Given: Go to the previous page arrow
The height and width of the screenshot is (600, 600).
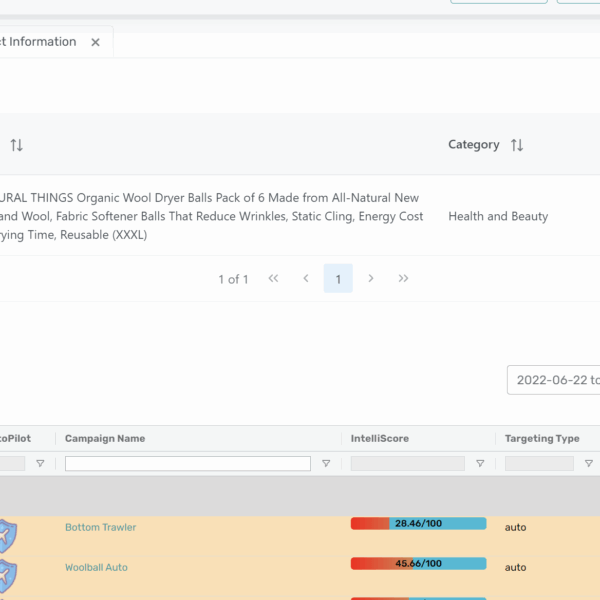Looking at the screenshot, I should (x=306, y=278).
